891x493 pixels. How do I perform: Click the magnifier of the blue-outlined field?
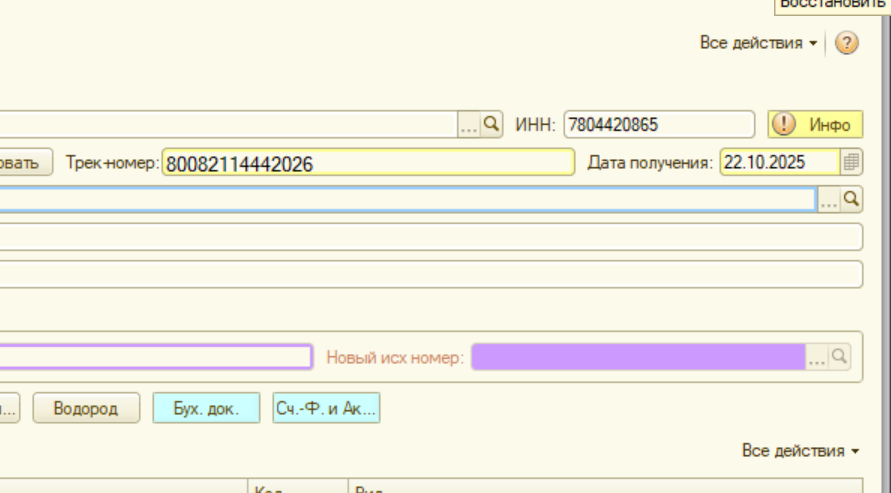click(x=851, y=199)
